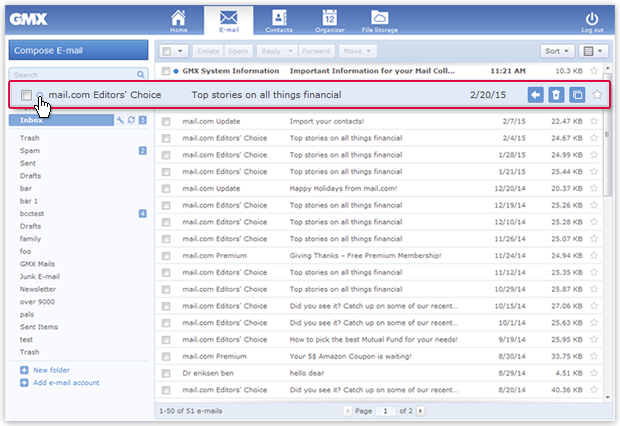Star the GMX System Information email

point(594,70)
